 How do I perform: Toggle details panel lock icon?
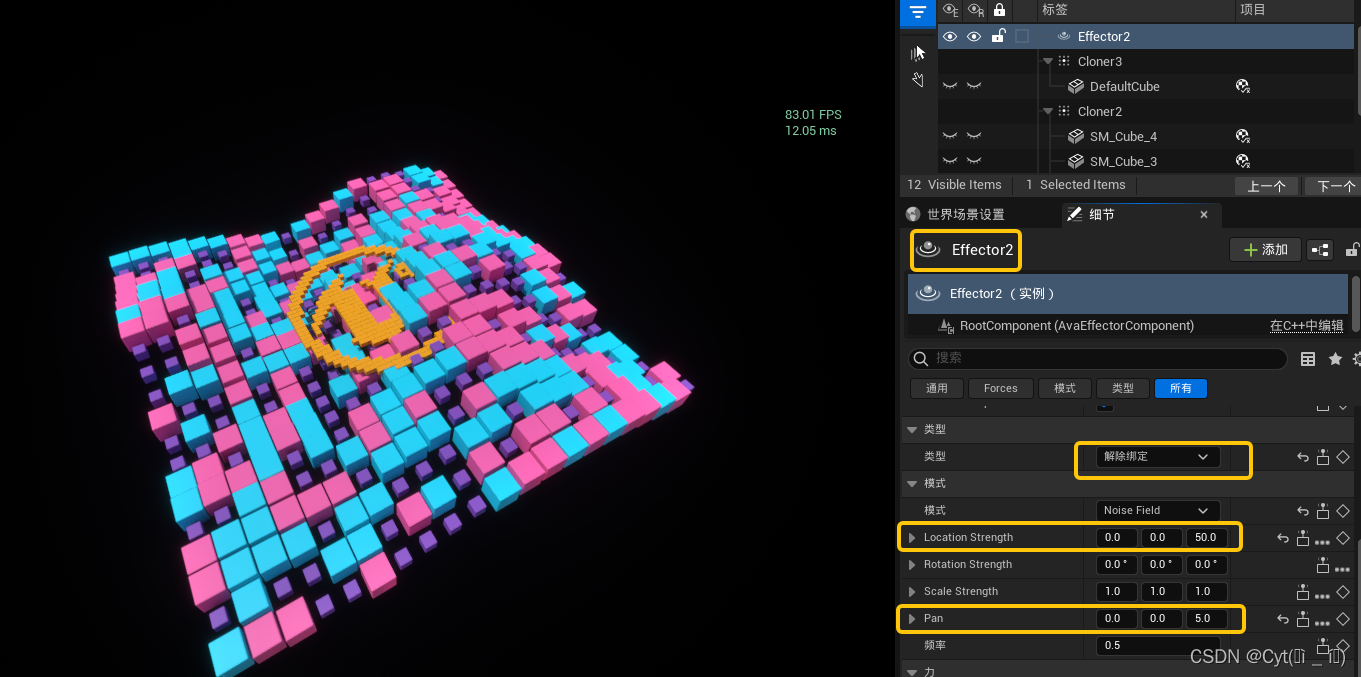pos(1352,250)
